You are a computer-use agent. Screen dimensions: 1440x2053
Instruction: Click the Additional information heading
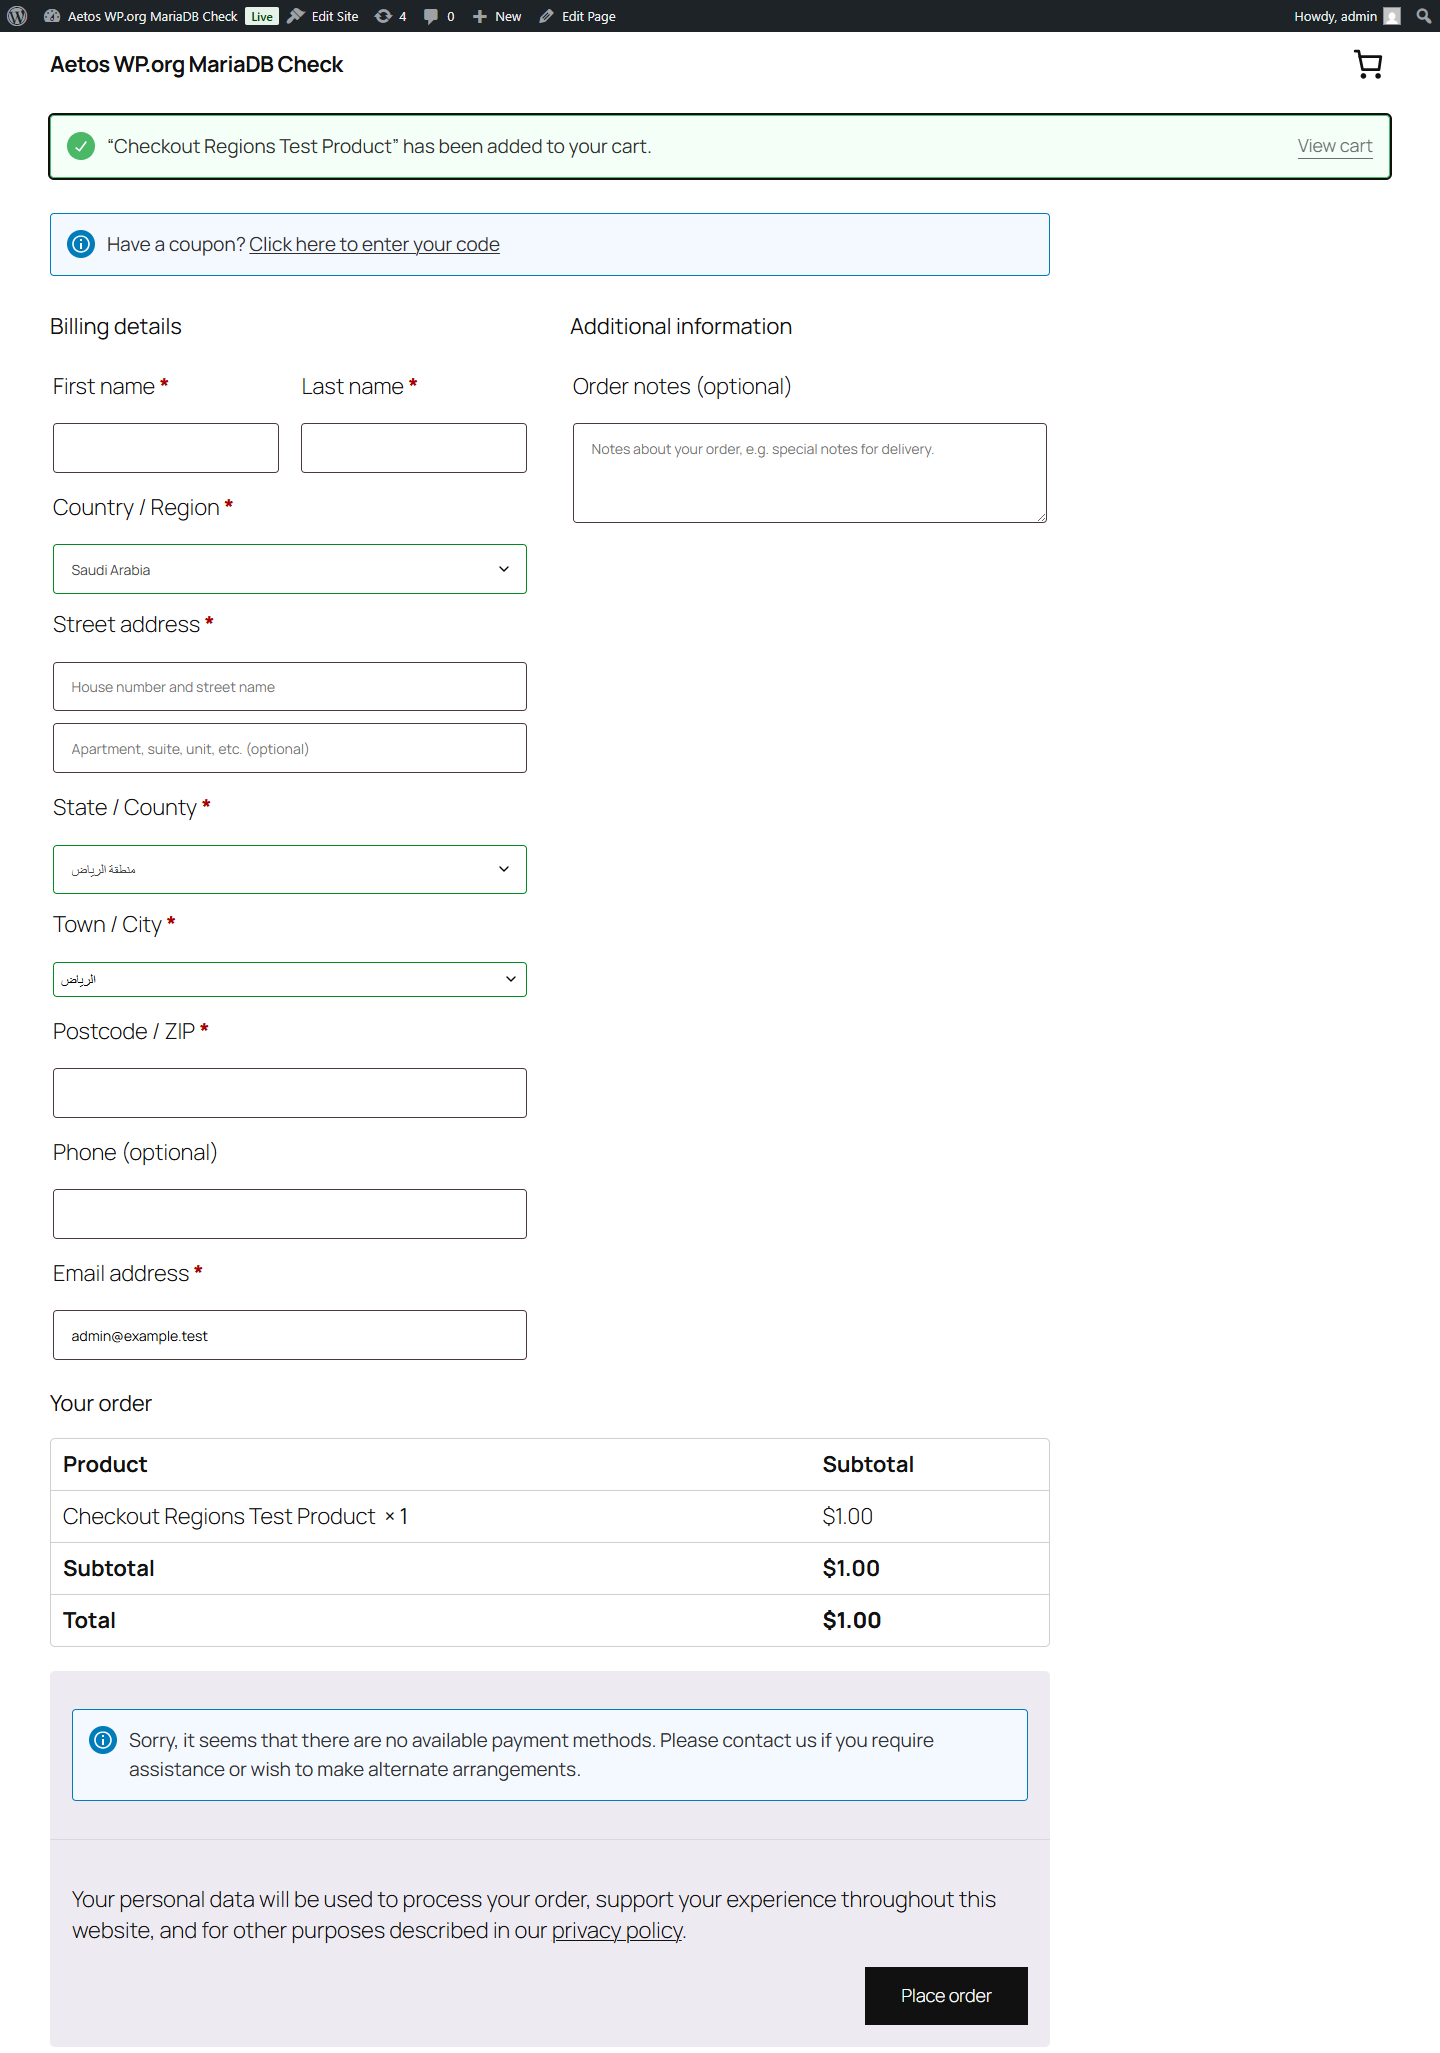681,327
